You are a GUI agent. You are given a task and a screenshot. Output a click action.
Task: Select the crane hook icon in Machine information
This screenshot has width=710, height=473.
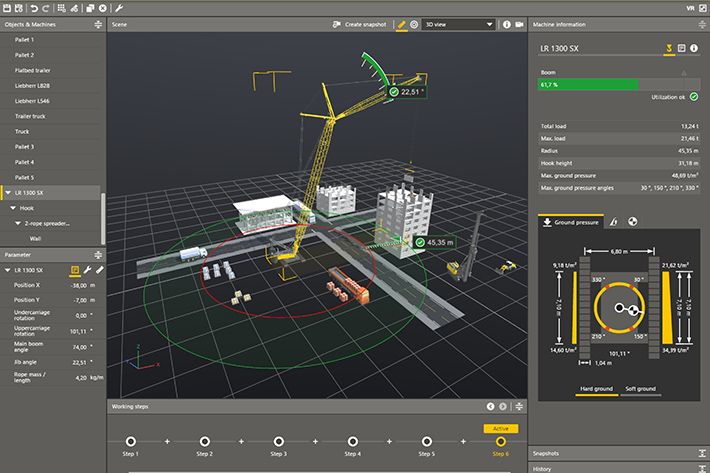coord(668,48)
